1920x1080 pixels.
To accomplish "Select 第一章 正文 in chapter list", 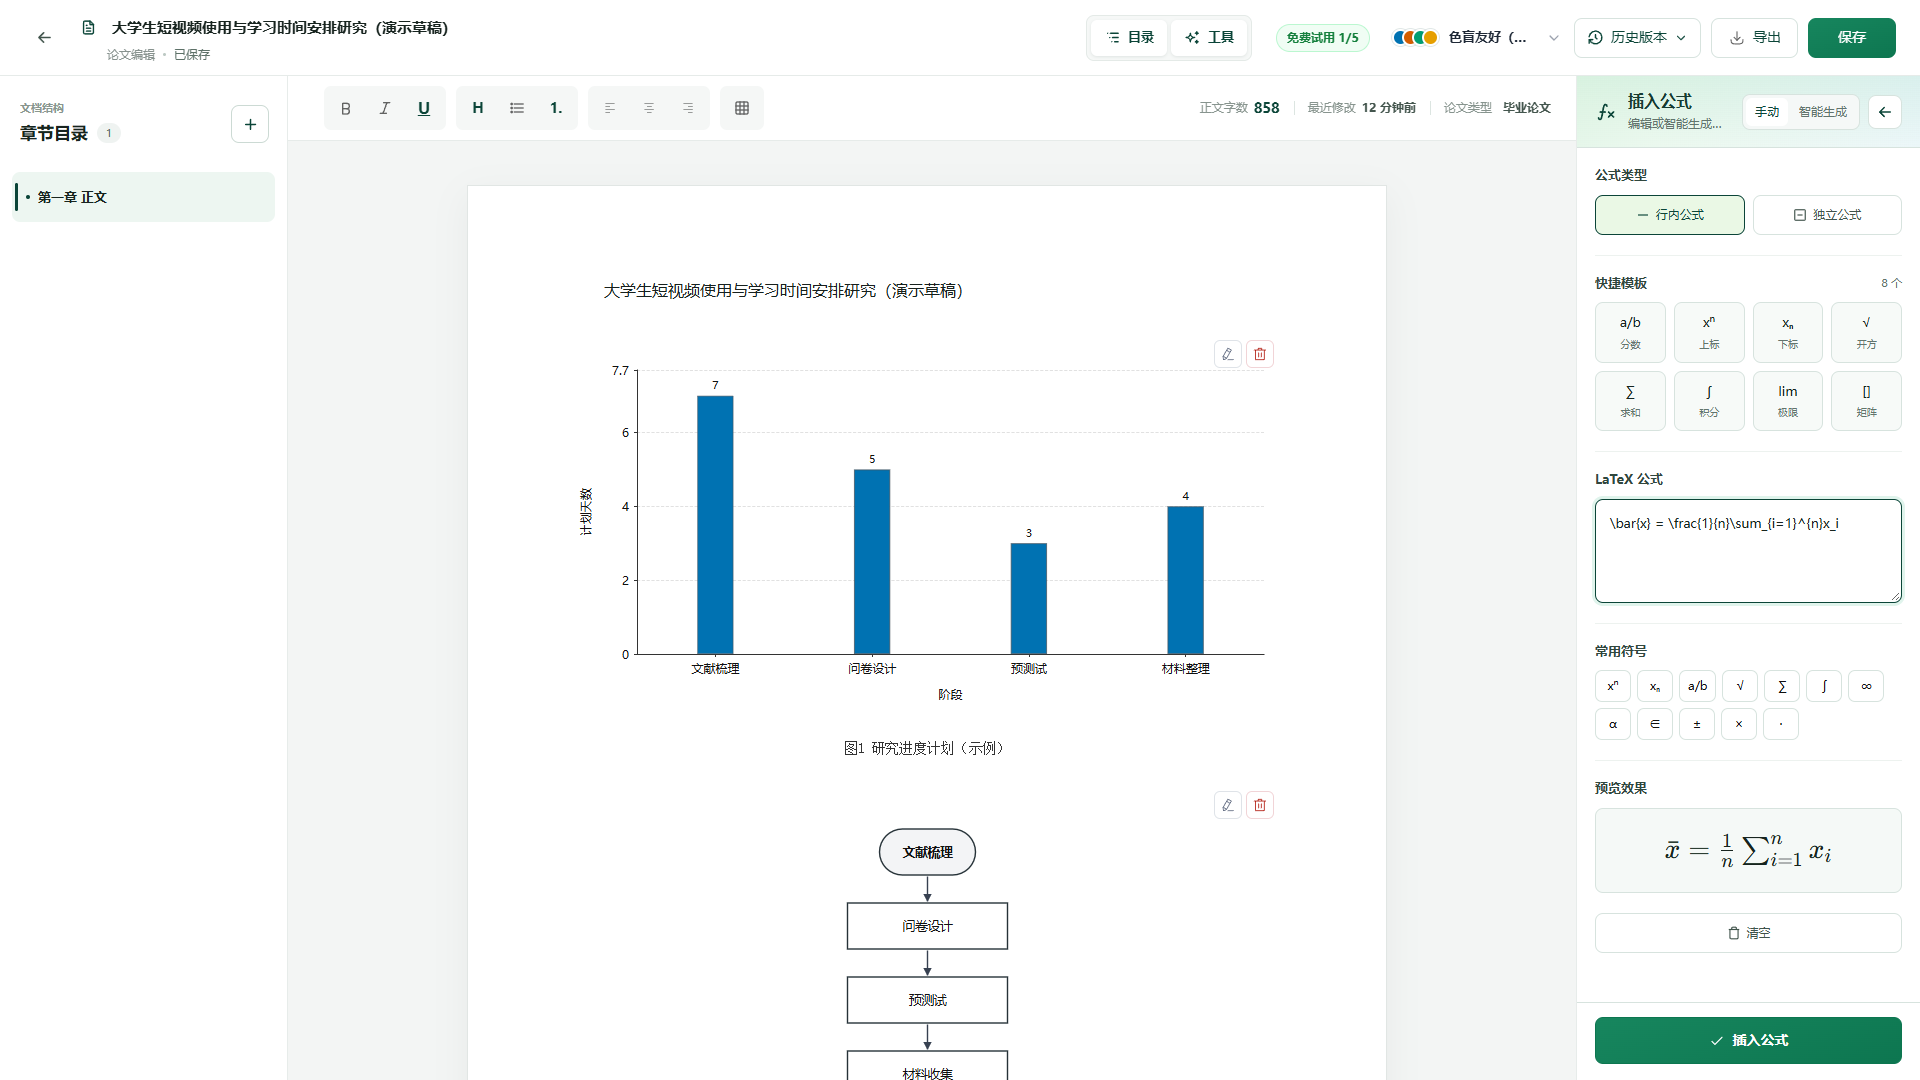I will coord(143,197).
